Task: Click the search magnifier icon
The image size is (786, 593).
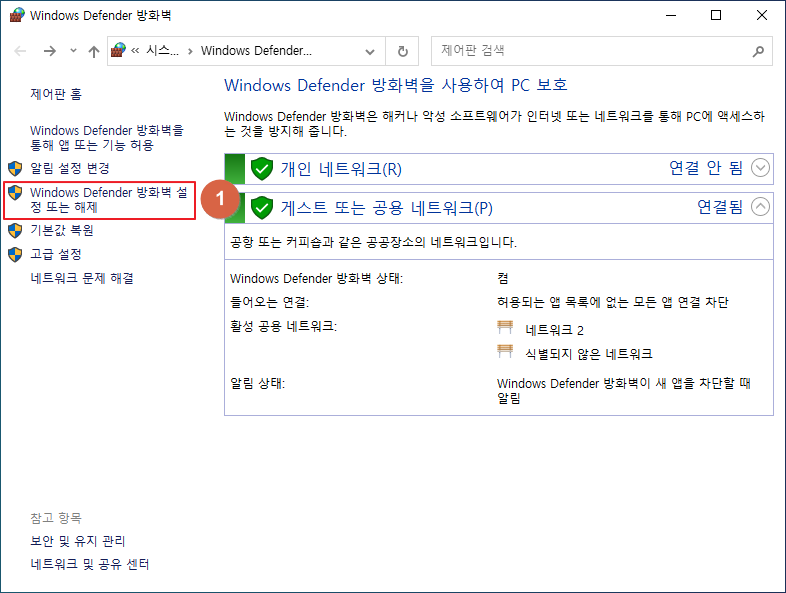Action: [758, 51]
